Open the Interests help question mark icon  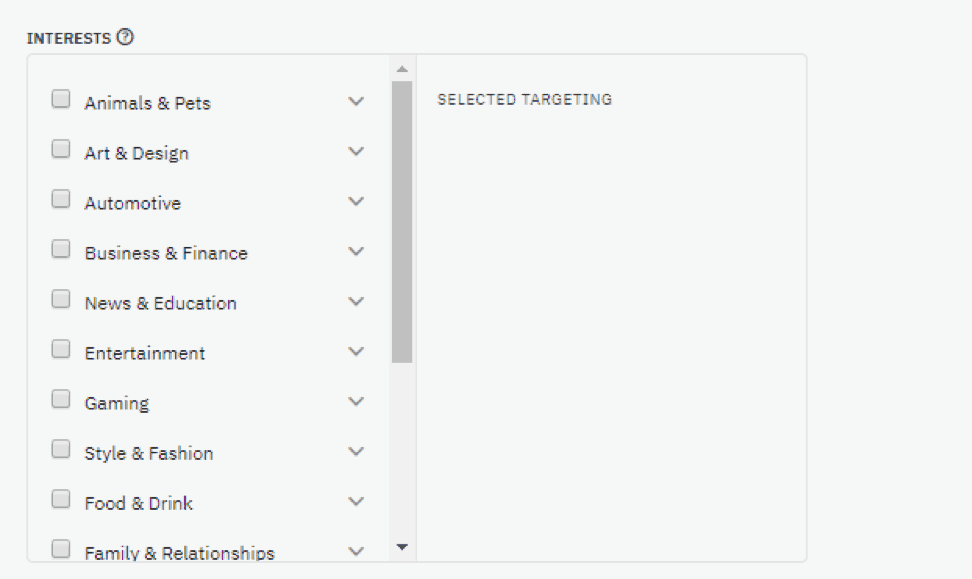tap(125, 37)
